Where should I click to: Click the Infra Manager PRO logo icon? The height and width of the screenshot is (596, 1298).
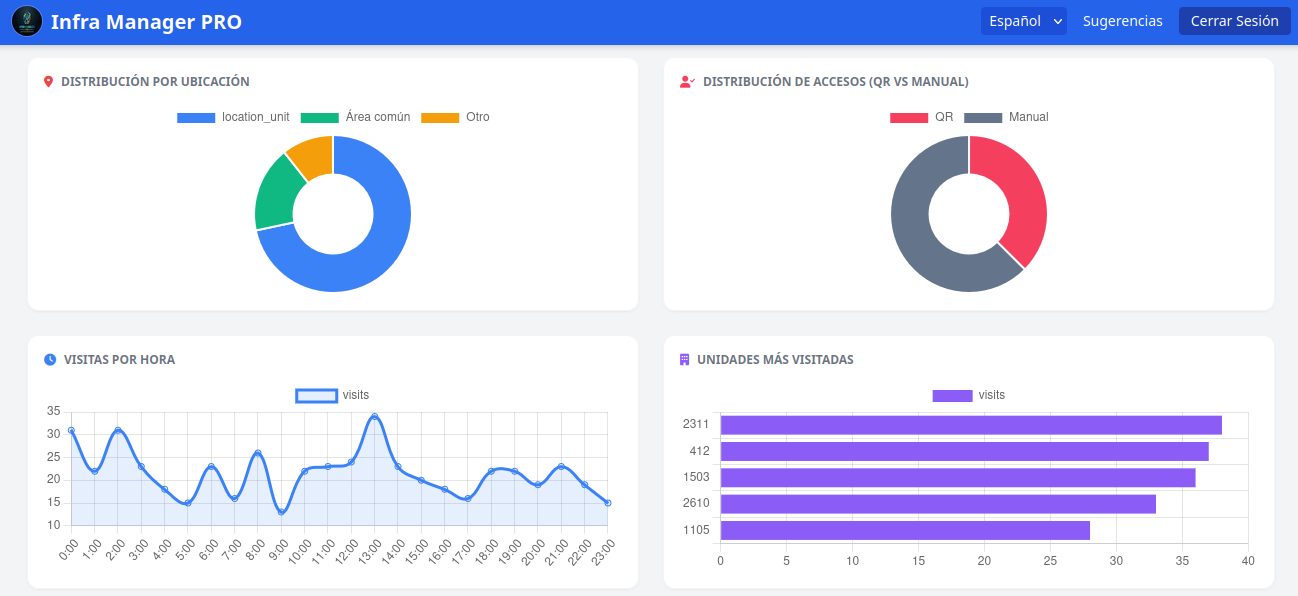pyautogui.click(x=26, y=20)
